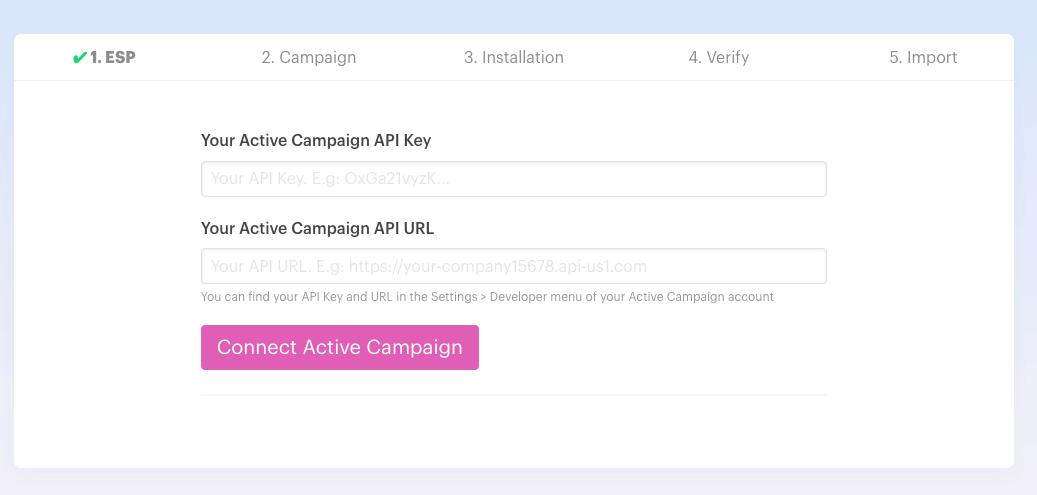Select the 4. Verify step
The image size is (1037, 495).
718,58
